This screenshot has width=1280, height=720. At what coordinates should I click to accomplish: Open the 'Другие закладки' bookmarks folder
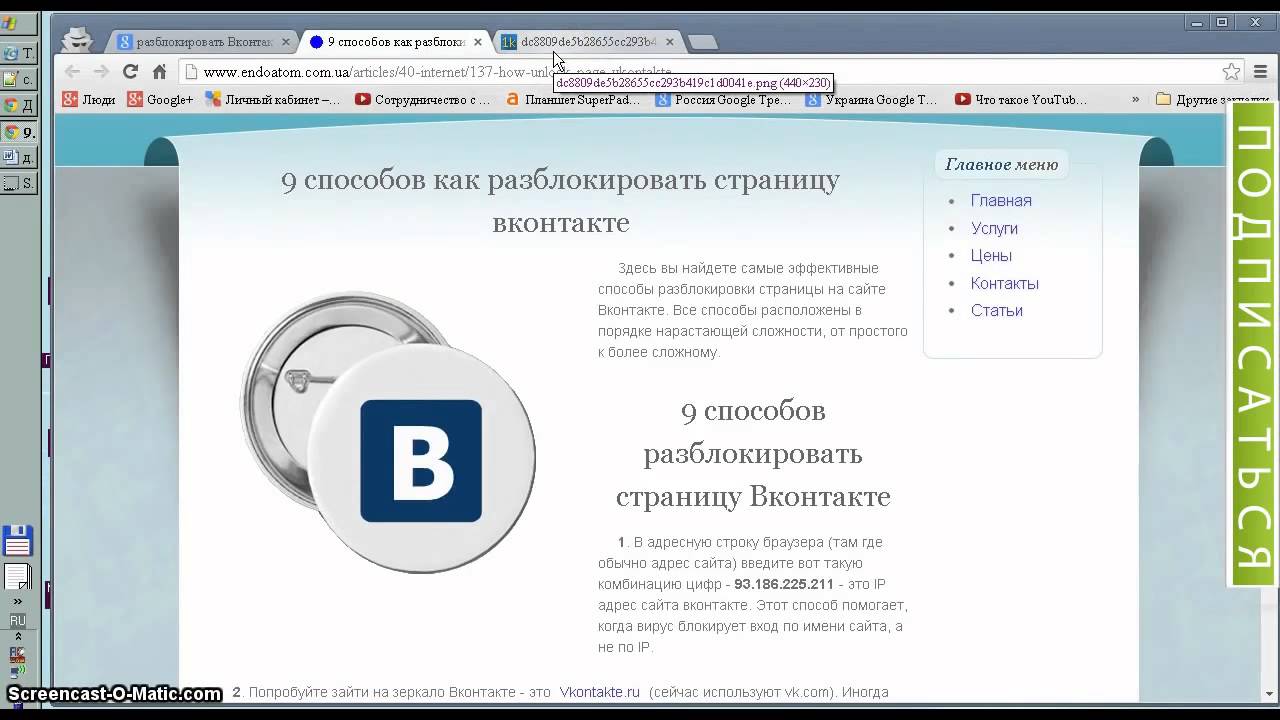(x=1213, y=99)
